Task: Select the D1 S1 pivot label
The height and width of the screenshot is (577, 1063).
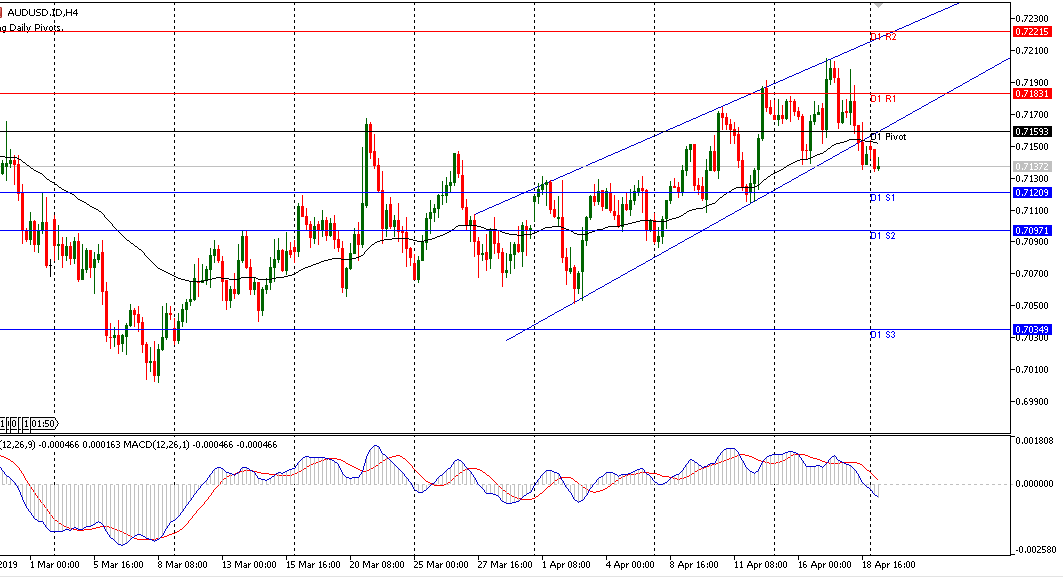Action: (x=883, y=197)
